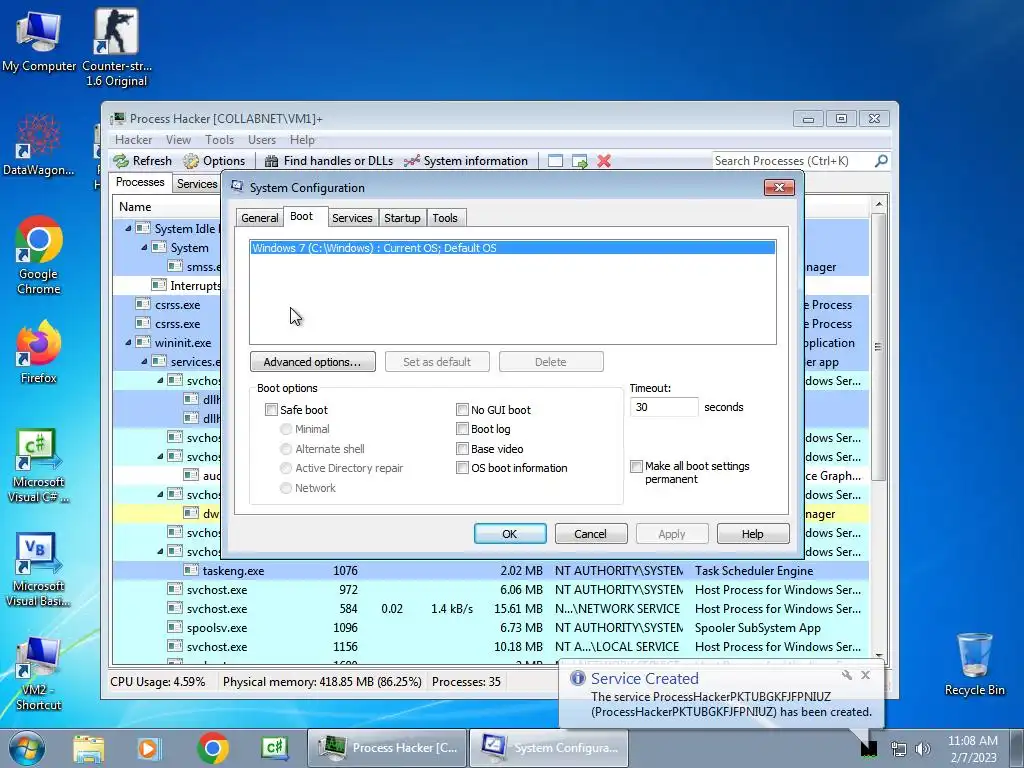Open Microsoft Visual C# desktop shortcut
1024x768 pixels.
pyautogui.click(x=39, y=466)
